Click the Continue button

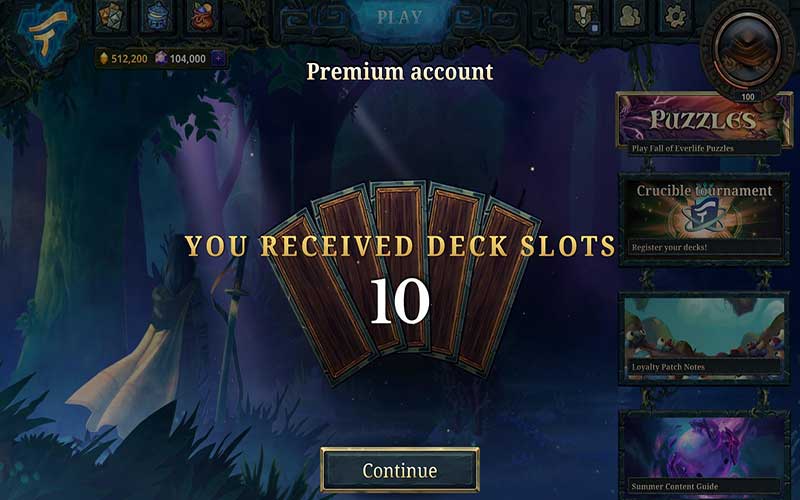click(399, 470)
